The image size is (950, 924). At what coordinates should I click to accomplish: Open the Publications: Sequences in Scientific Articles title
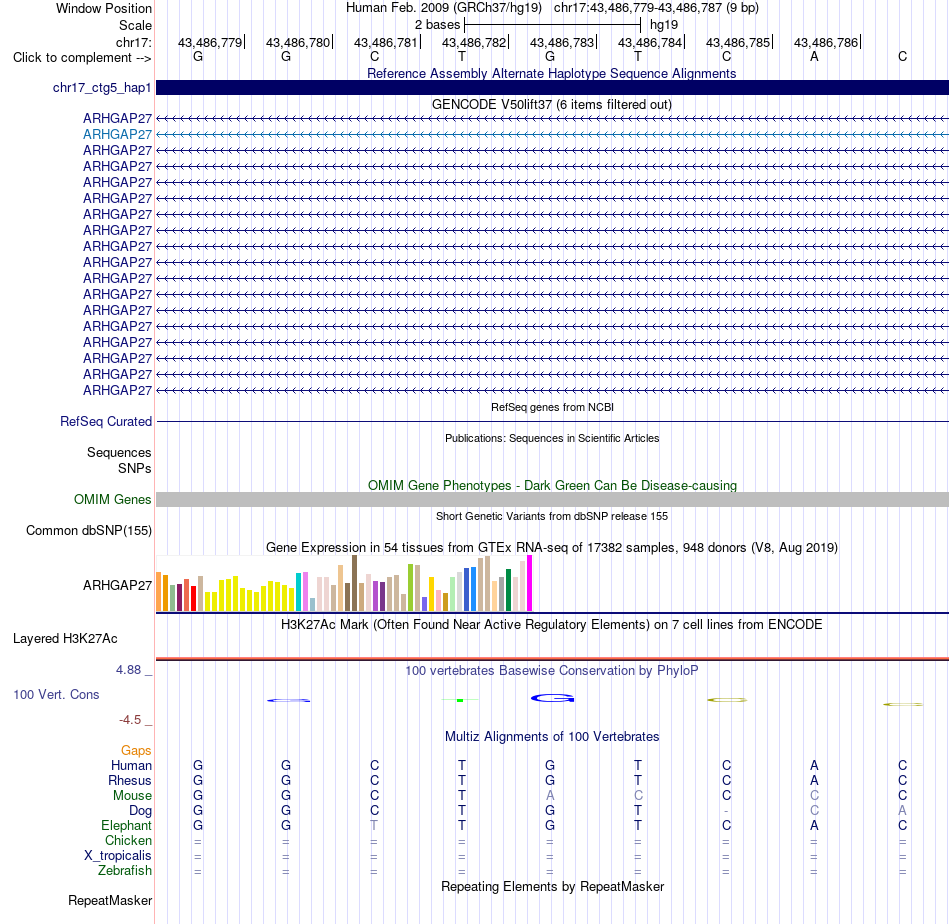(552, 438)
